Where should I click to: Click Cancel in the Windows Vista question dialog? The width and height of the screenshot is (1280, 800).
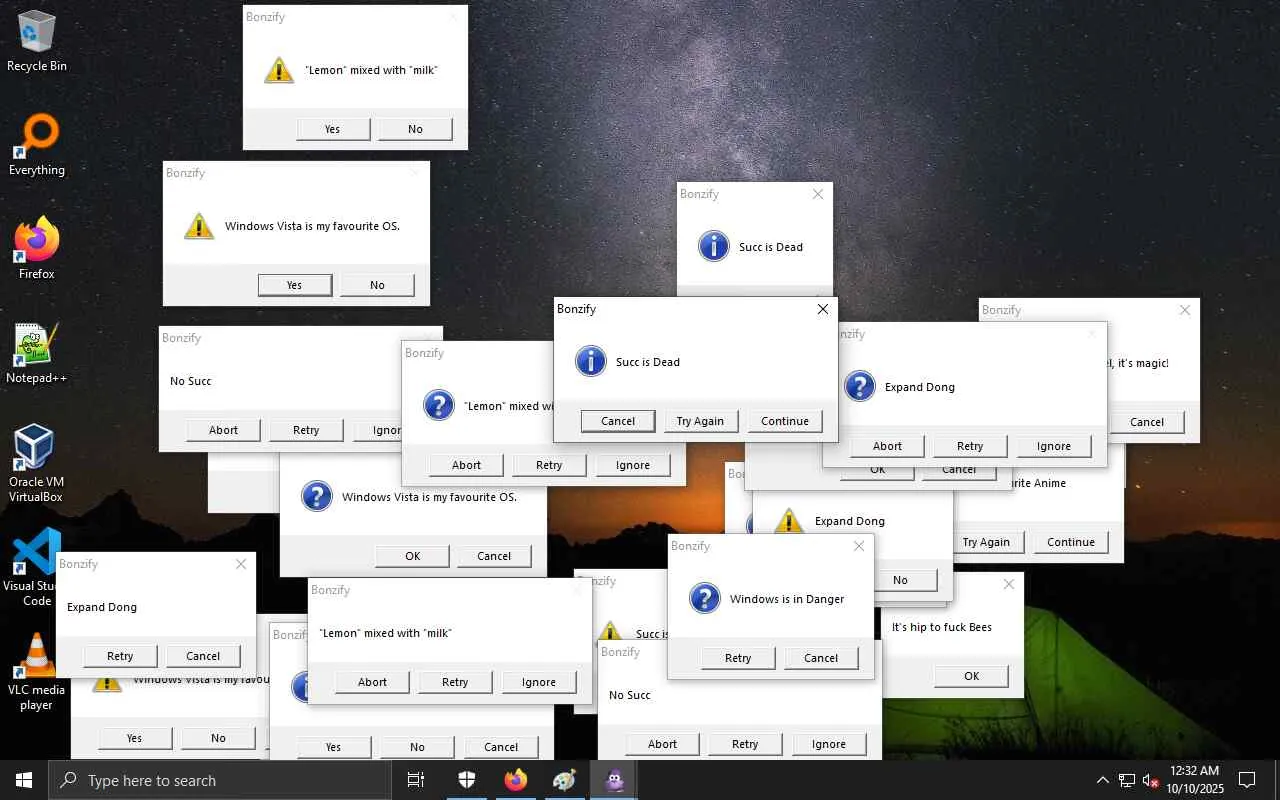(x=494, y=556)
